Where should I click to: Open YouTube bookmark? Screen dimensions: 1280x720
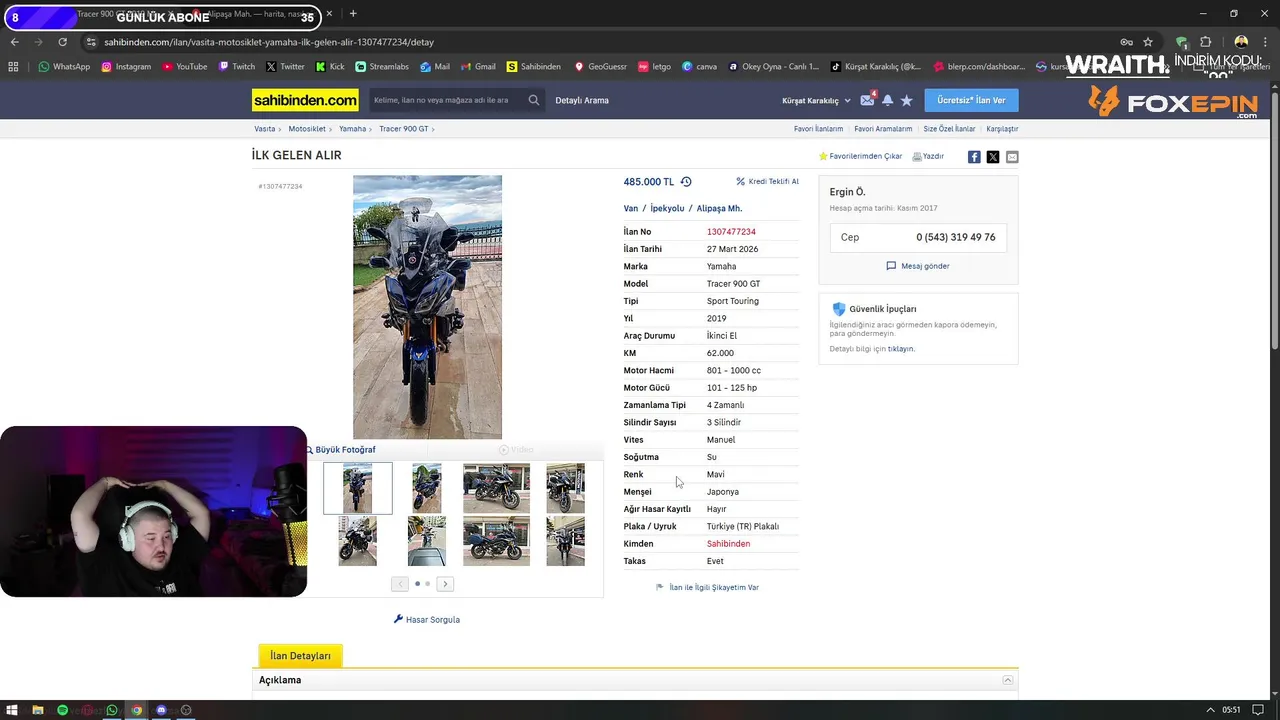click(x=185, y=67)
